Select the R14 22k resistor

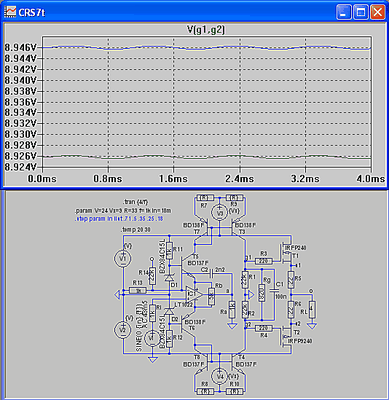[x=152, y=276]
